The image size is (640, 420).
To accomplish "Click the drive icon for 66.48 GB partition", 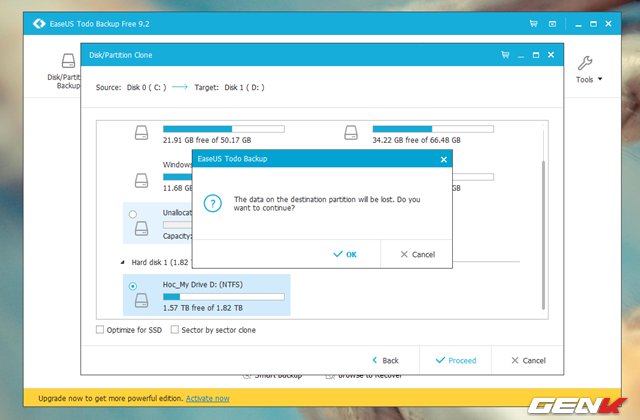I will 351,133.
